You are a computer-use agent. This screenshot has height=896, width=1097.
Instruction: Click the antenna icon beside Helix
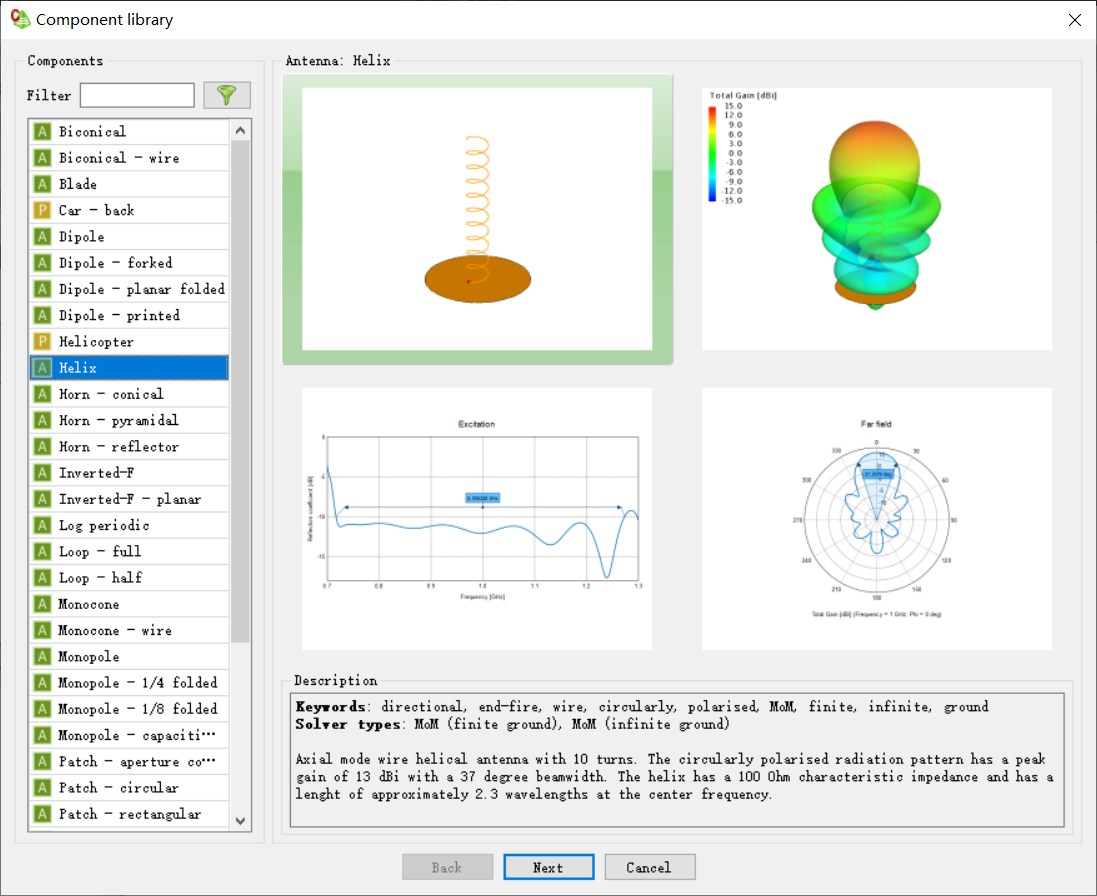[43, 368]
